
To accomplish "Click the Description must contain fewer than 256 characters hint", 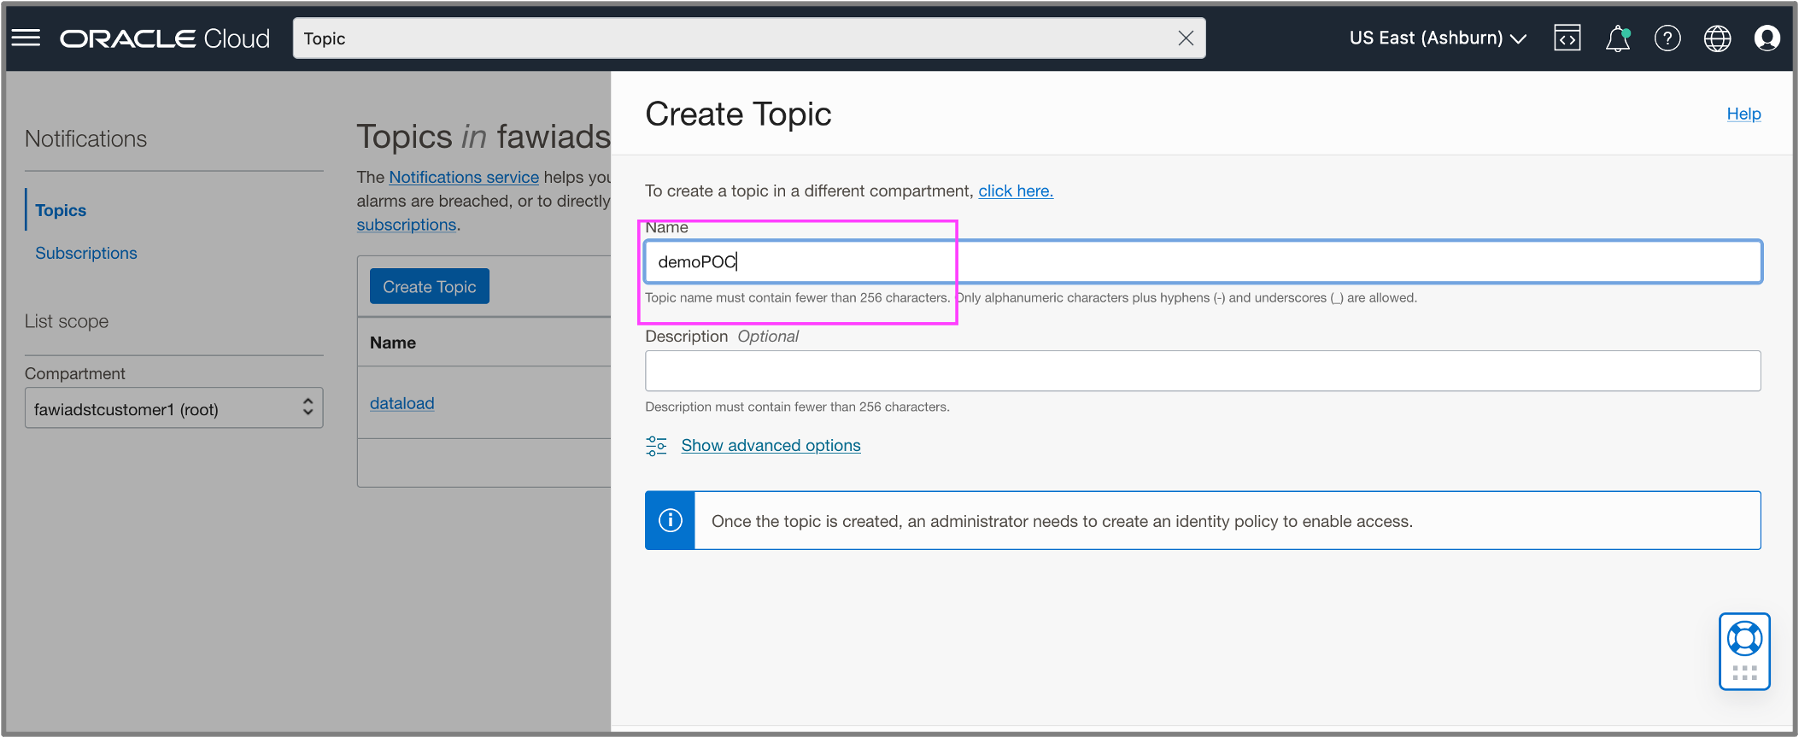I will click(797, 407).
